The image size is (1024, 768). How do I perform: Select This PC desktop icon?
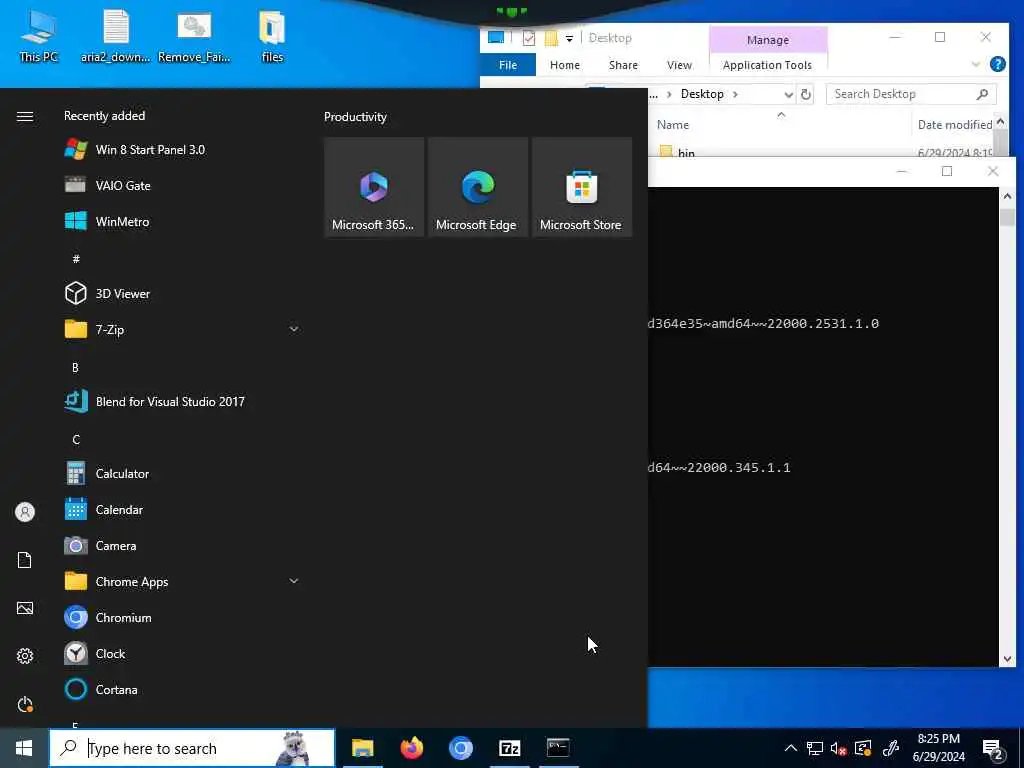coord(38,37)
